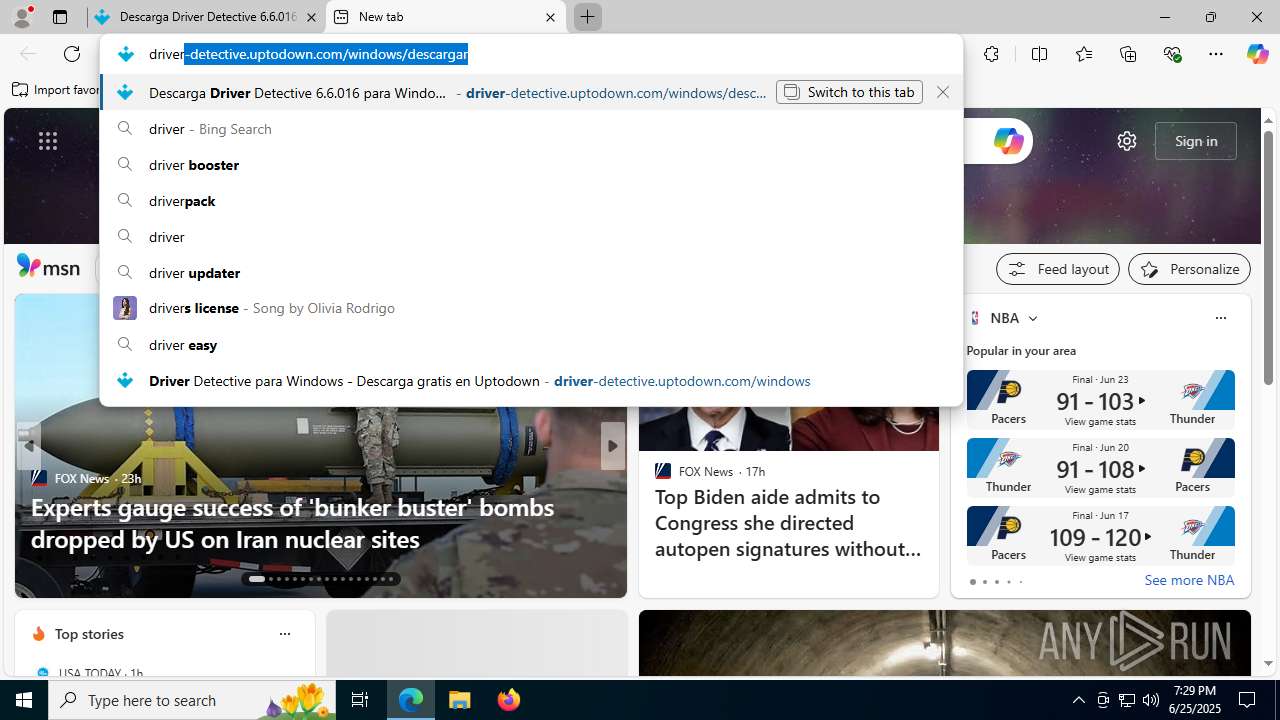Image resolution: width=1280 pixels, height=720 pixels.
Task: Select 'driver updater' suggestion
Action: (x=531, y=273)
